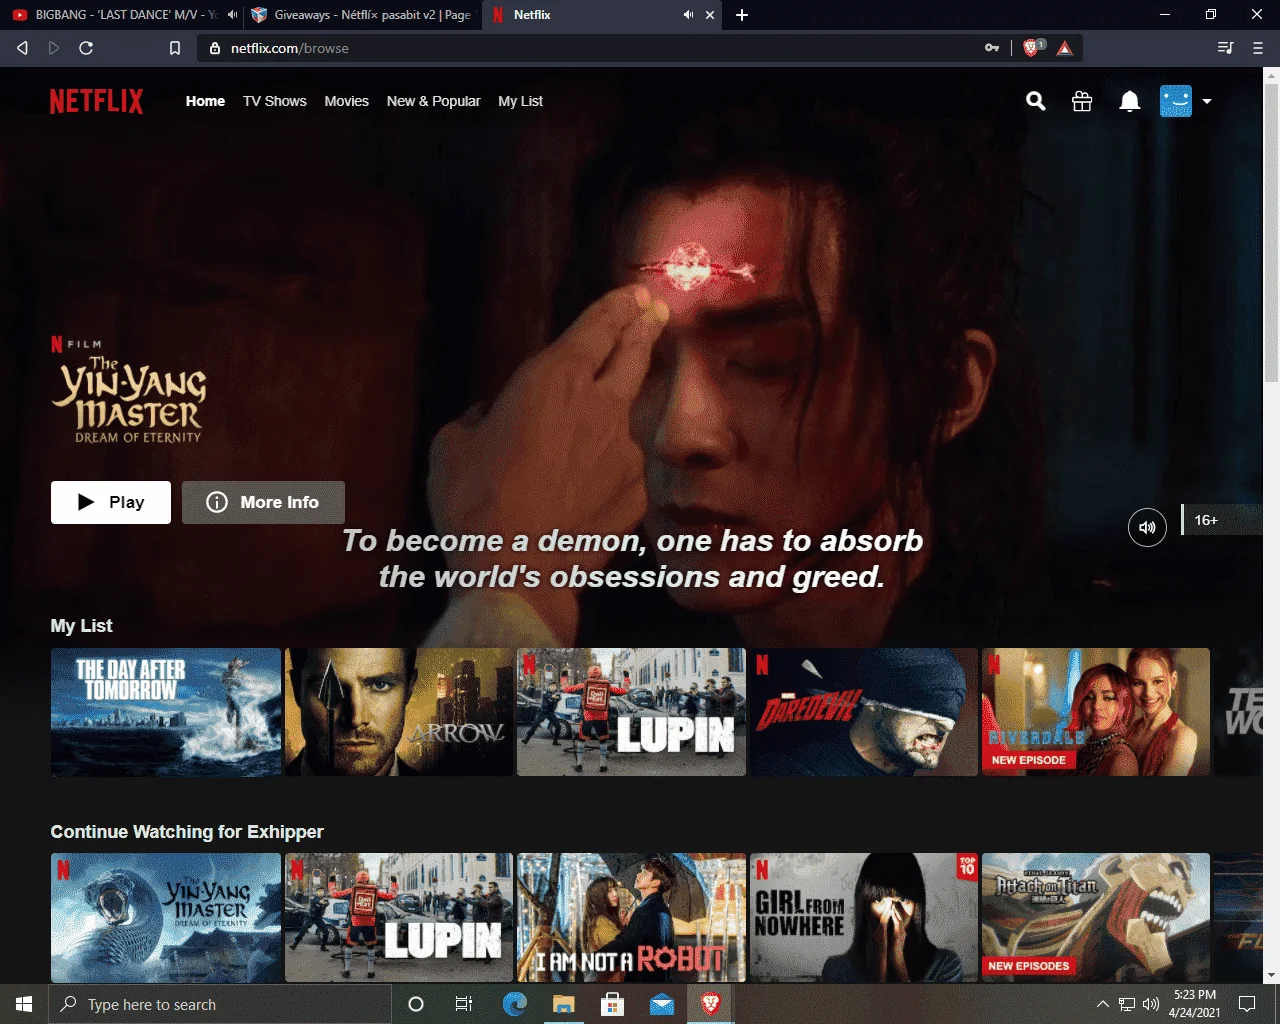Select The Day After Tomorrow thumbnail

pos(166,712)
